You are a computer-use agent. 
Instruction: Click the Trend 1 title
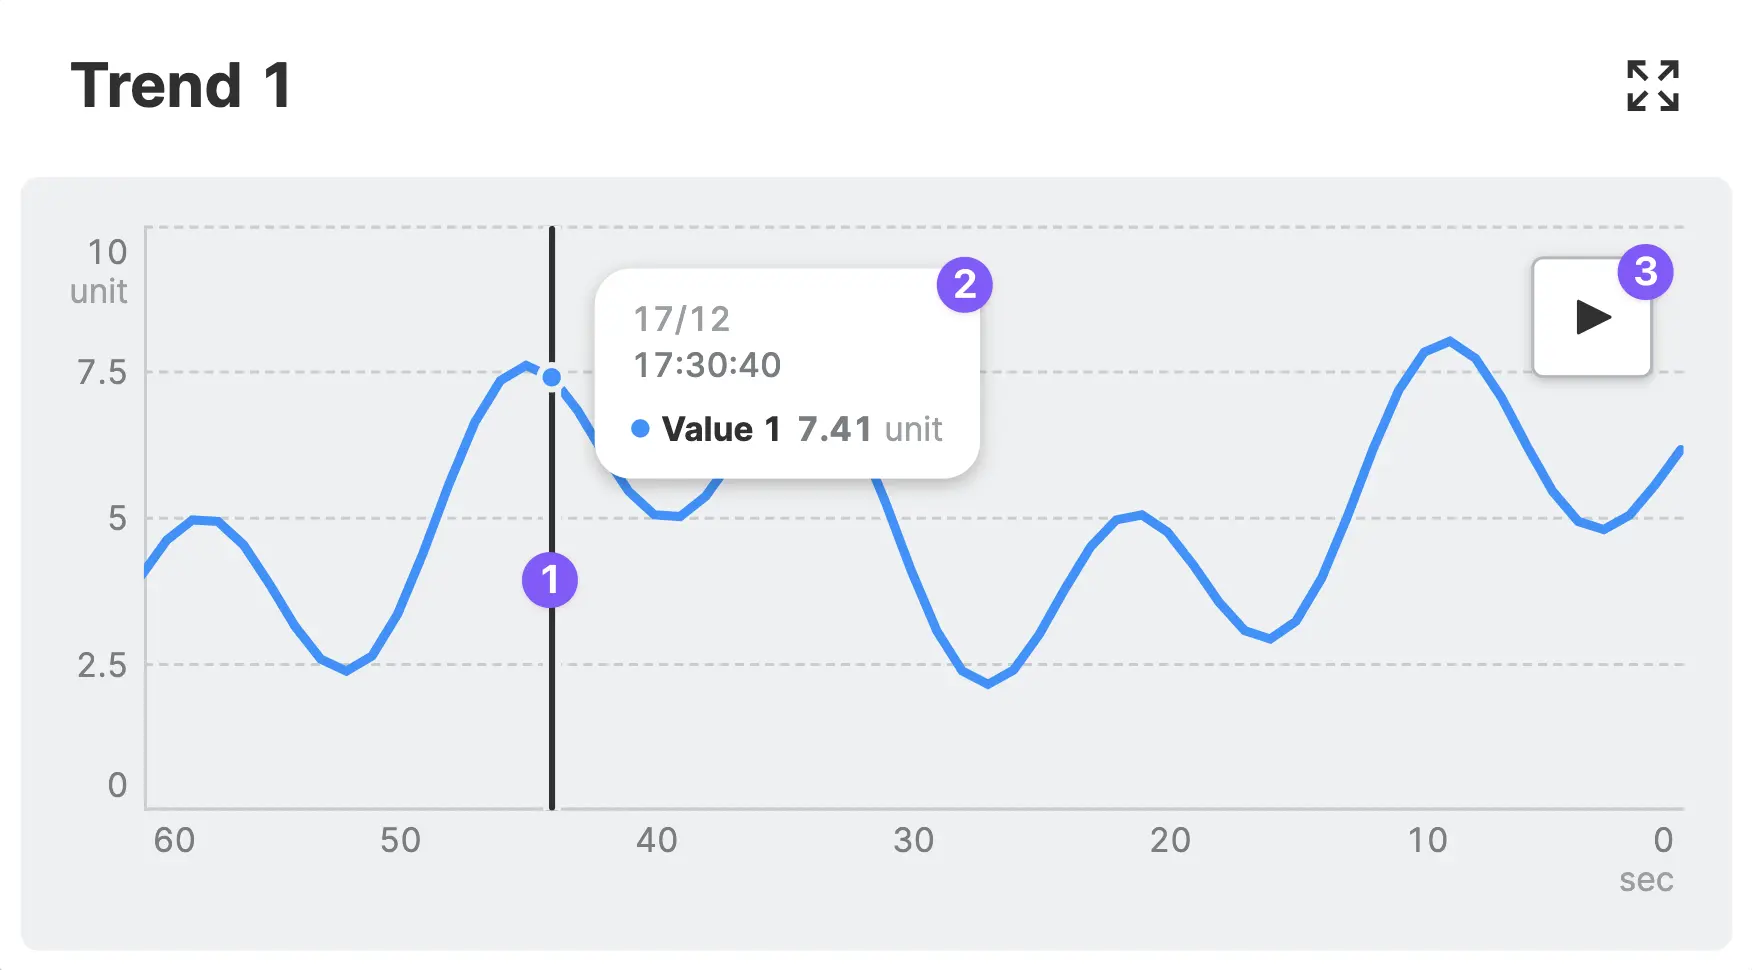pyautogui.click(x=181, y=85)
